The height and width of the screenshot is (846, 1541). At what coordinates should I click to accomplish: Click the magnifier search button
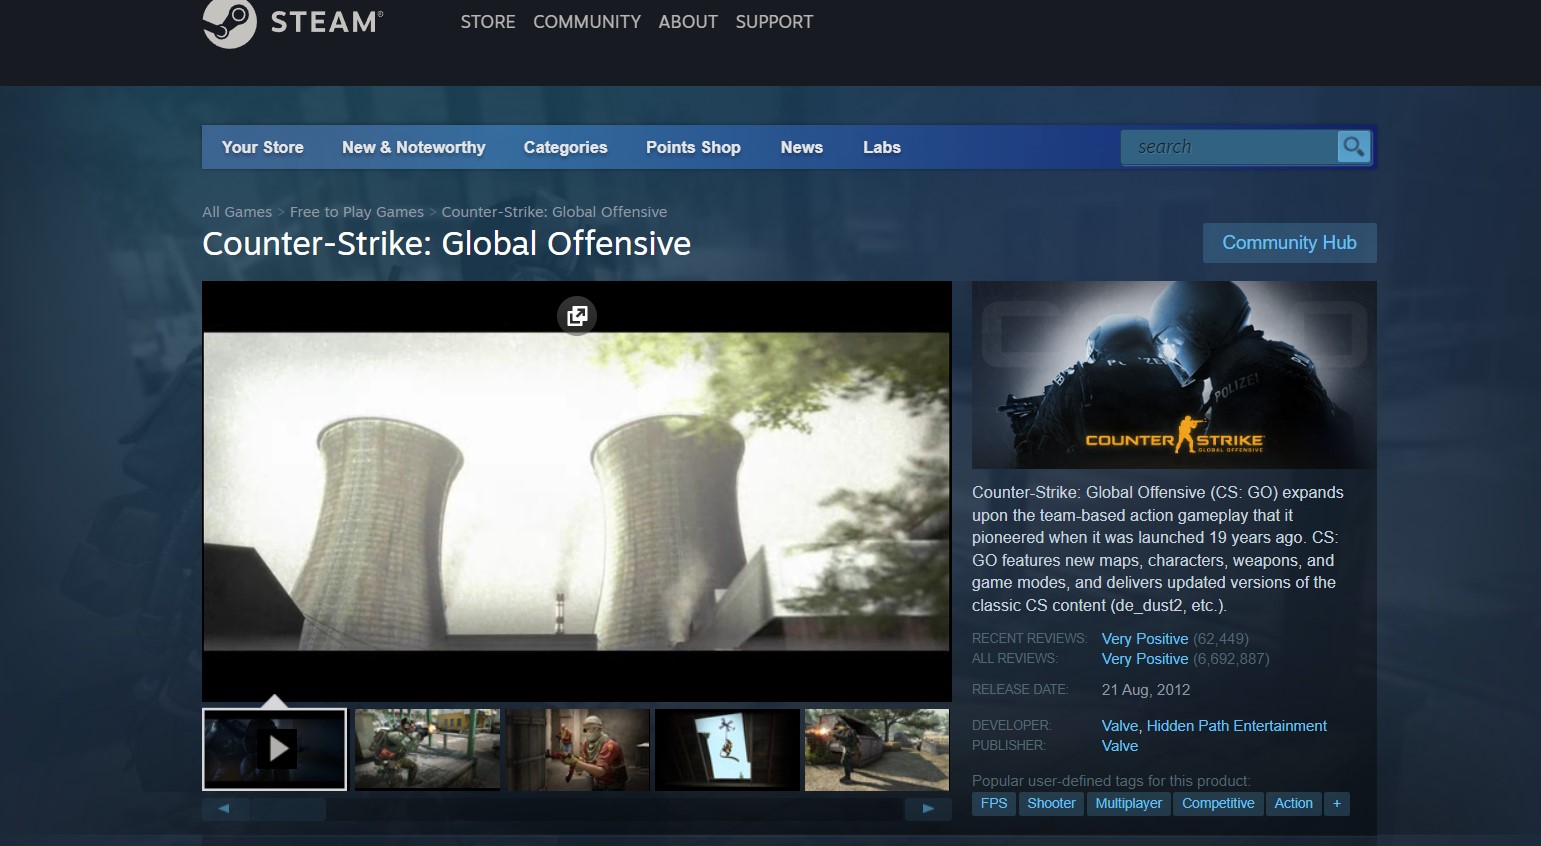click(x=1354, y=147)
